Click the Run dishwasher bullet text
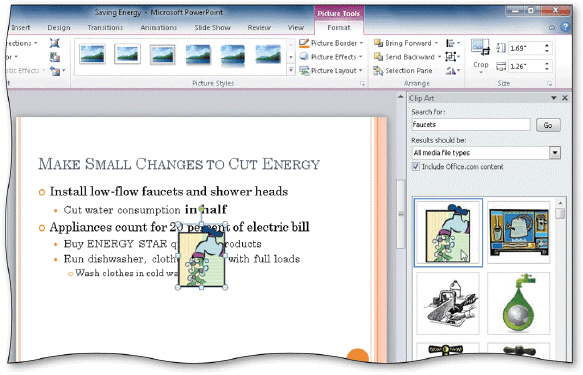 point(181,259)
